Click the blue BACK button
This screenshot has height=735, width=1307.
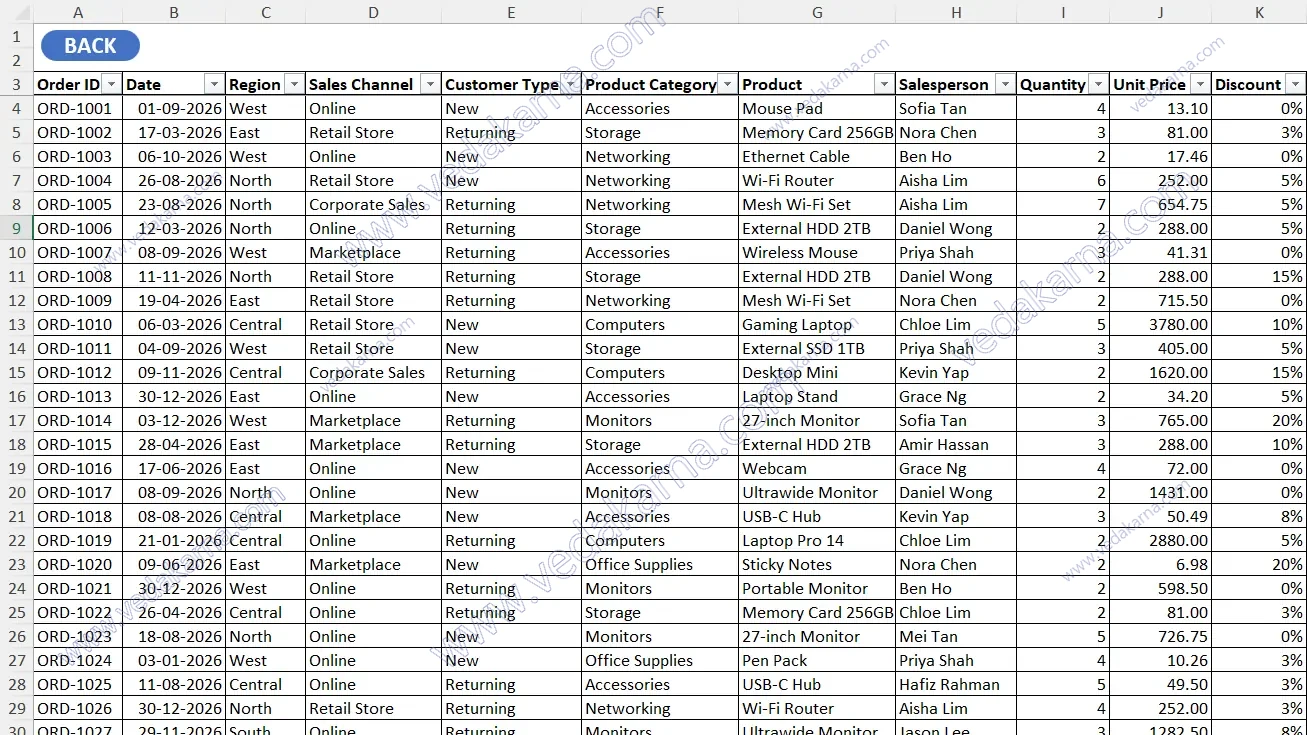(90, 46)
